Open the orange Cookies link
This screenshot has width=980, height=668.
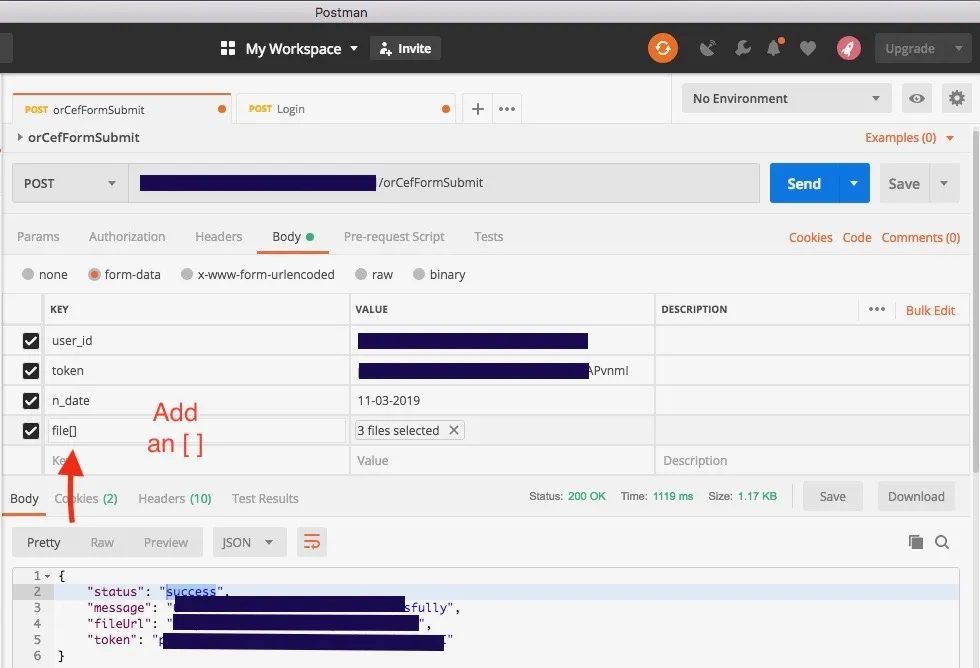point(810,237)
